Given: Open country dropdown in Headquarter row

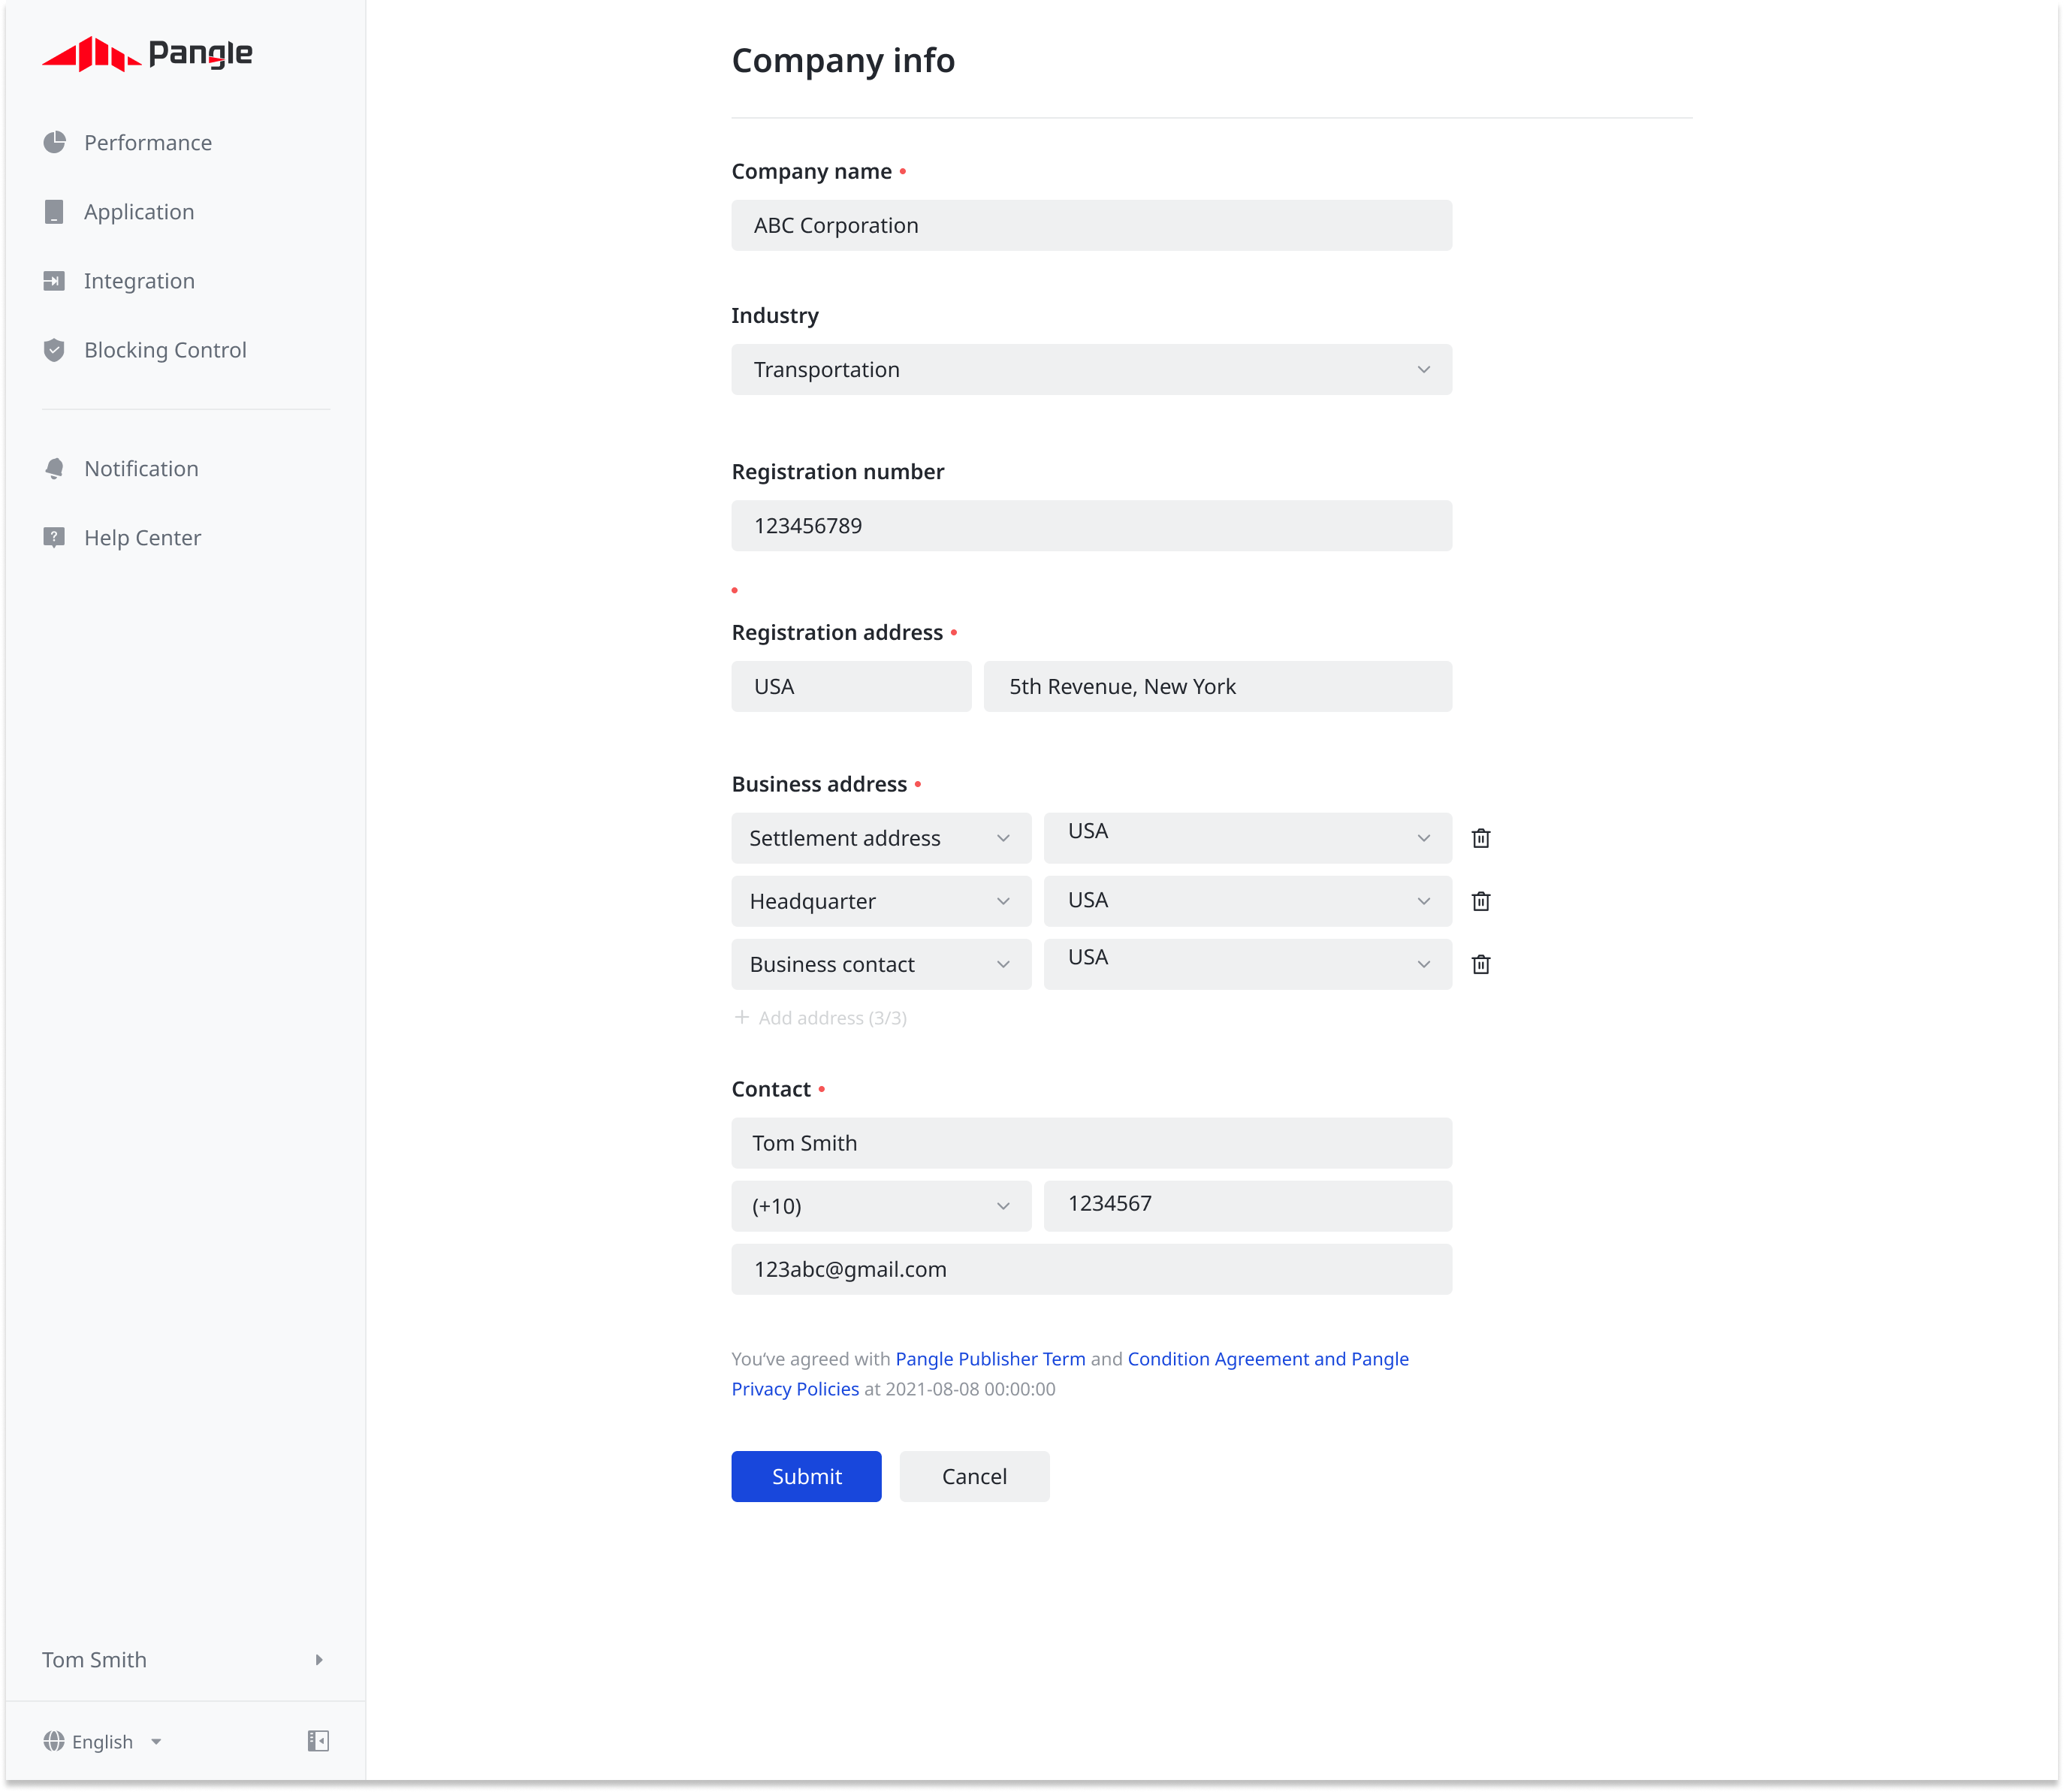Looking at the screenshot, I should coord(1247,901).
